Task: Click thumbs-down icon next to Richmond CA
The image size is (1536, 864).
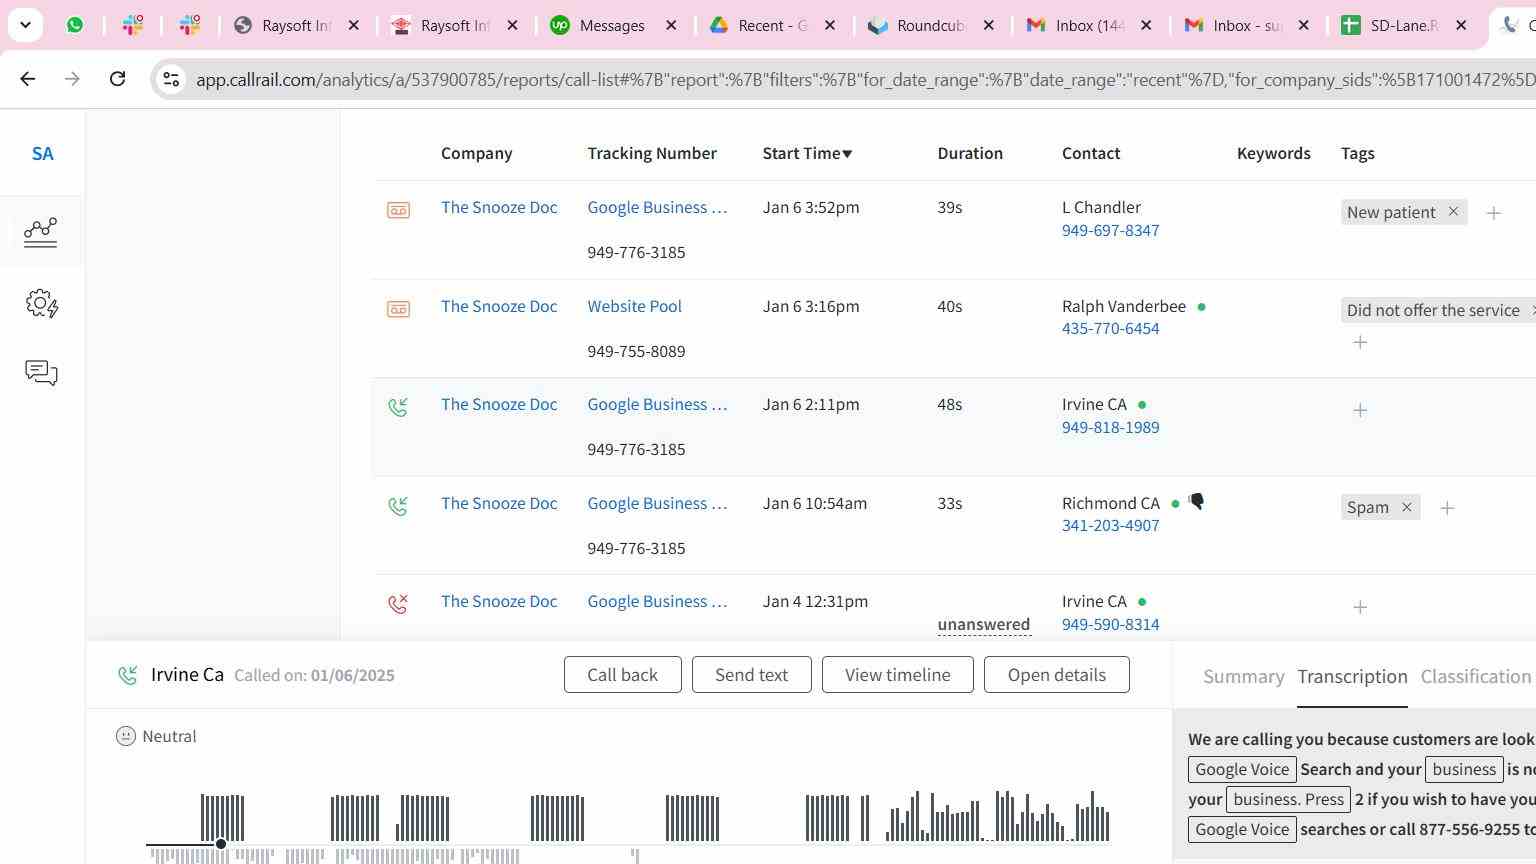Action: tap(1196, 501)
